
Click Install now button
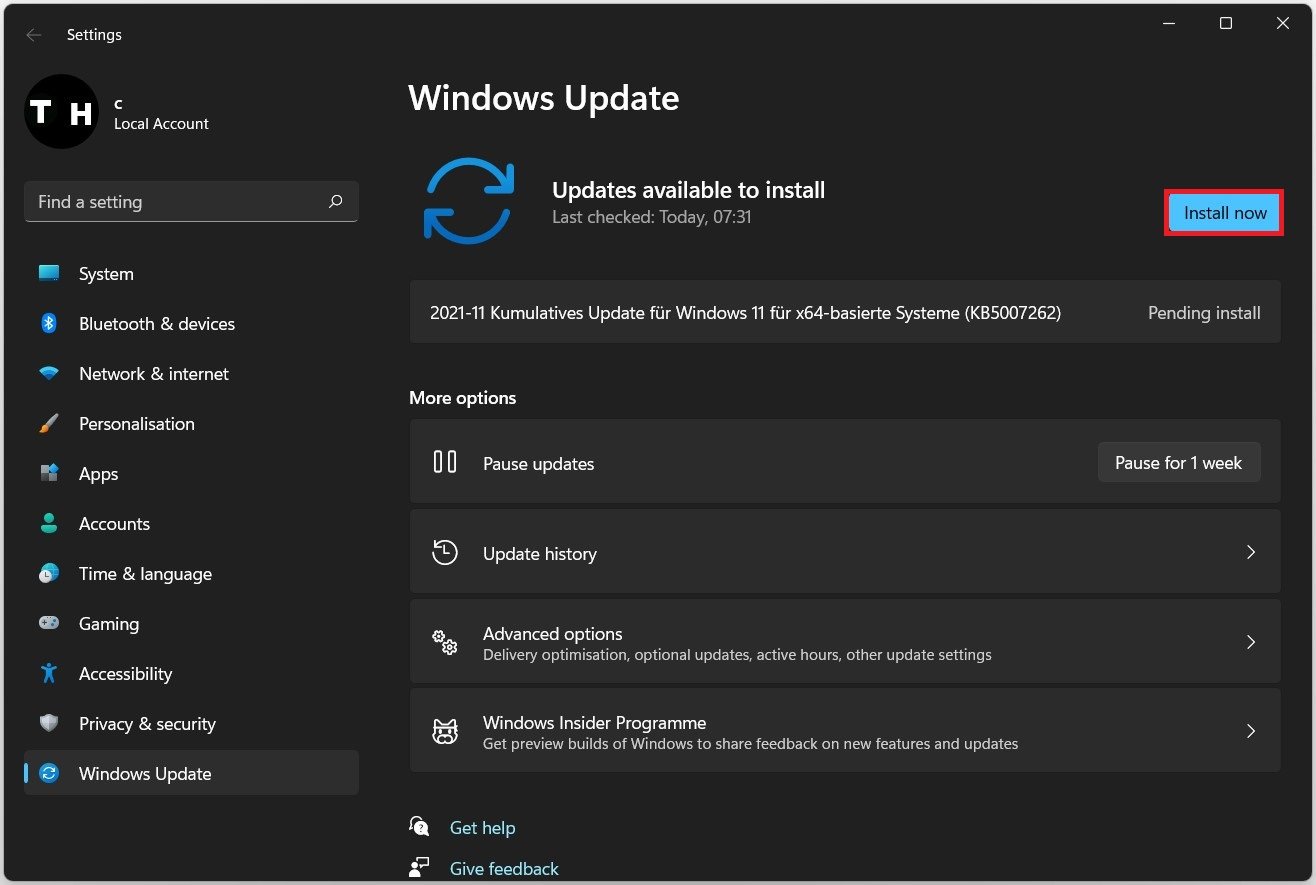(x=1225, y=213)
